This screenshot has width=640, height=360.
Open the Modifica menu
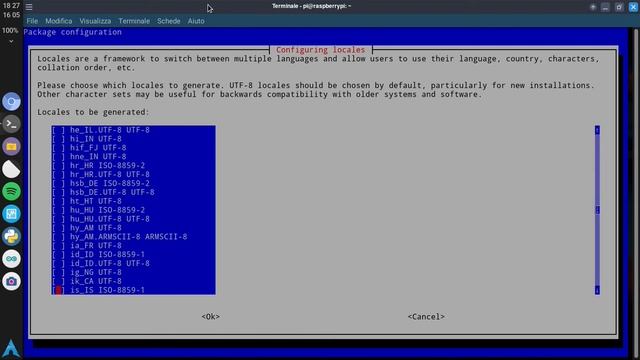(59, 21)
